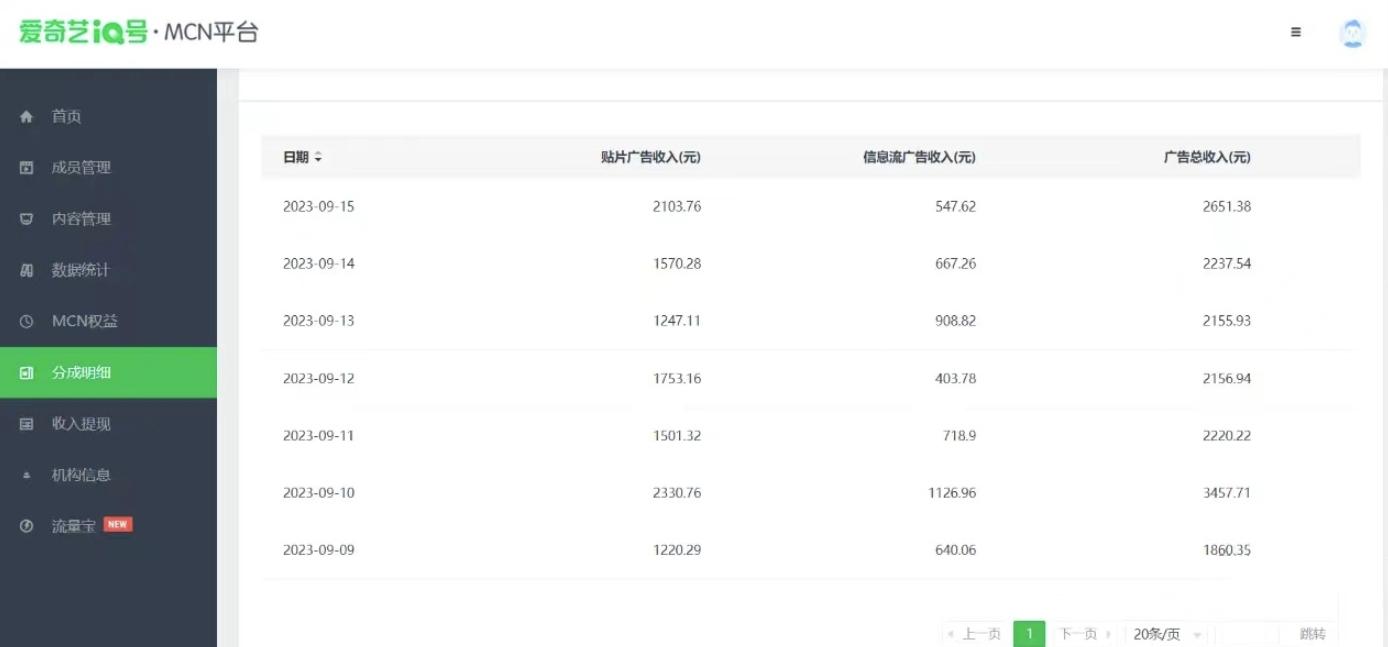
Task: Expand the hamburger menu at top right
Action: pos(1295,32)
